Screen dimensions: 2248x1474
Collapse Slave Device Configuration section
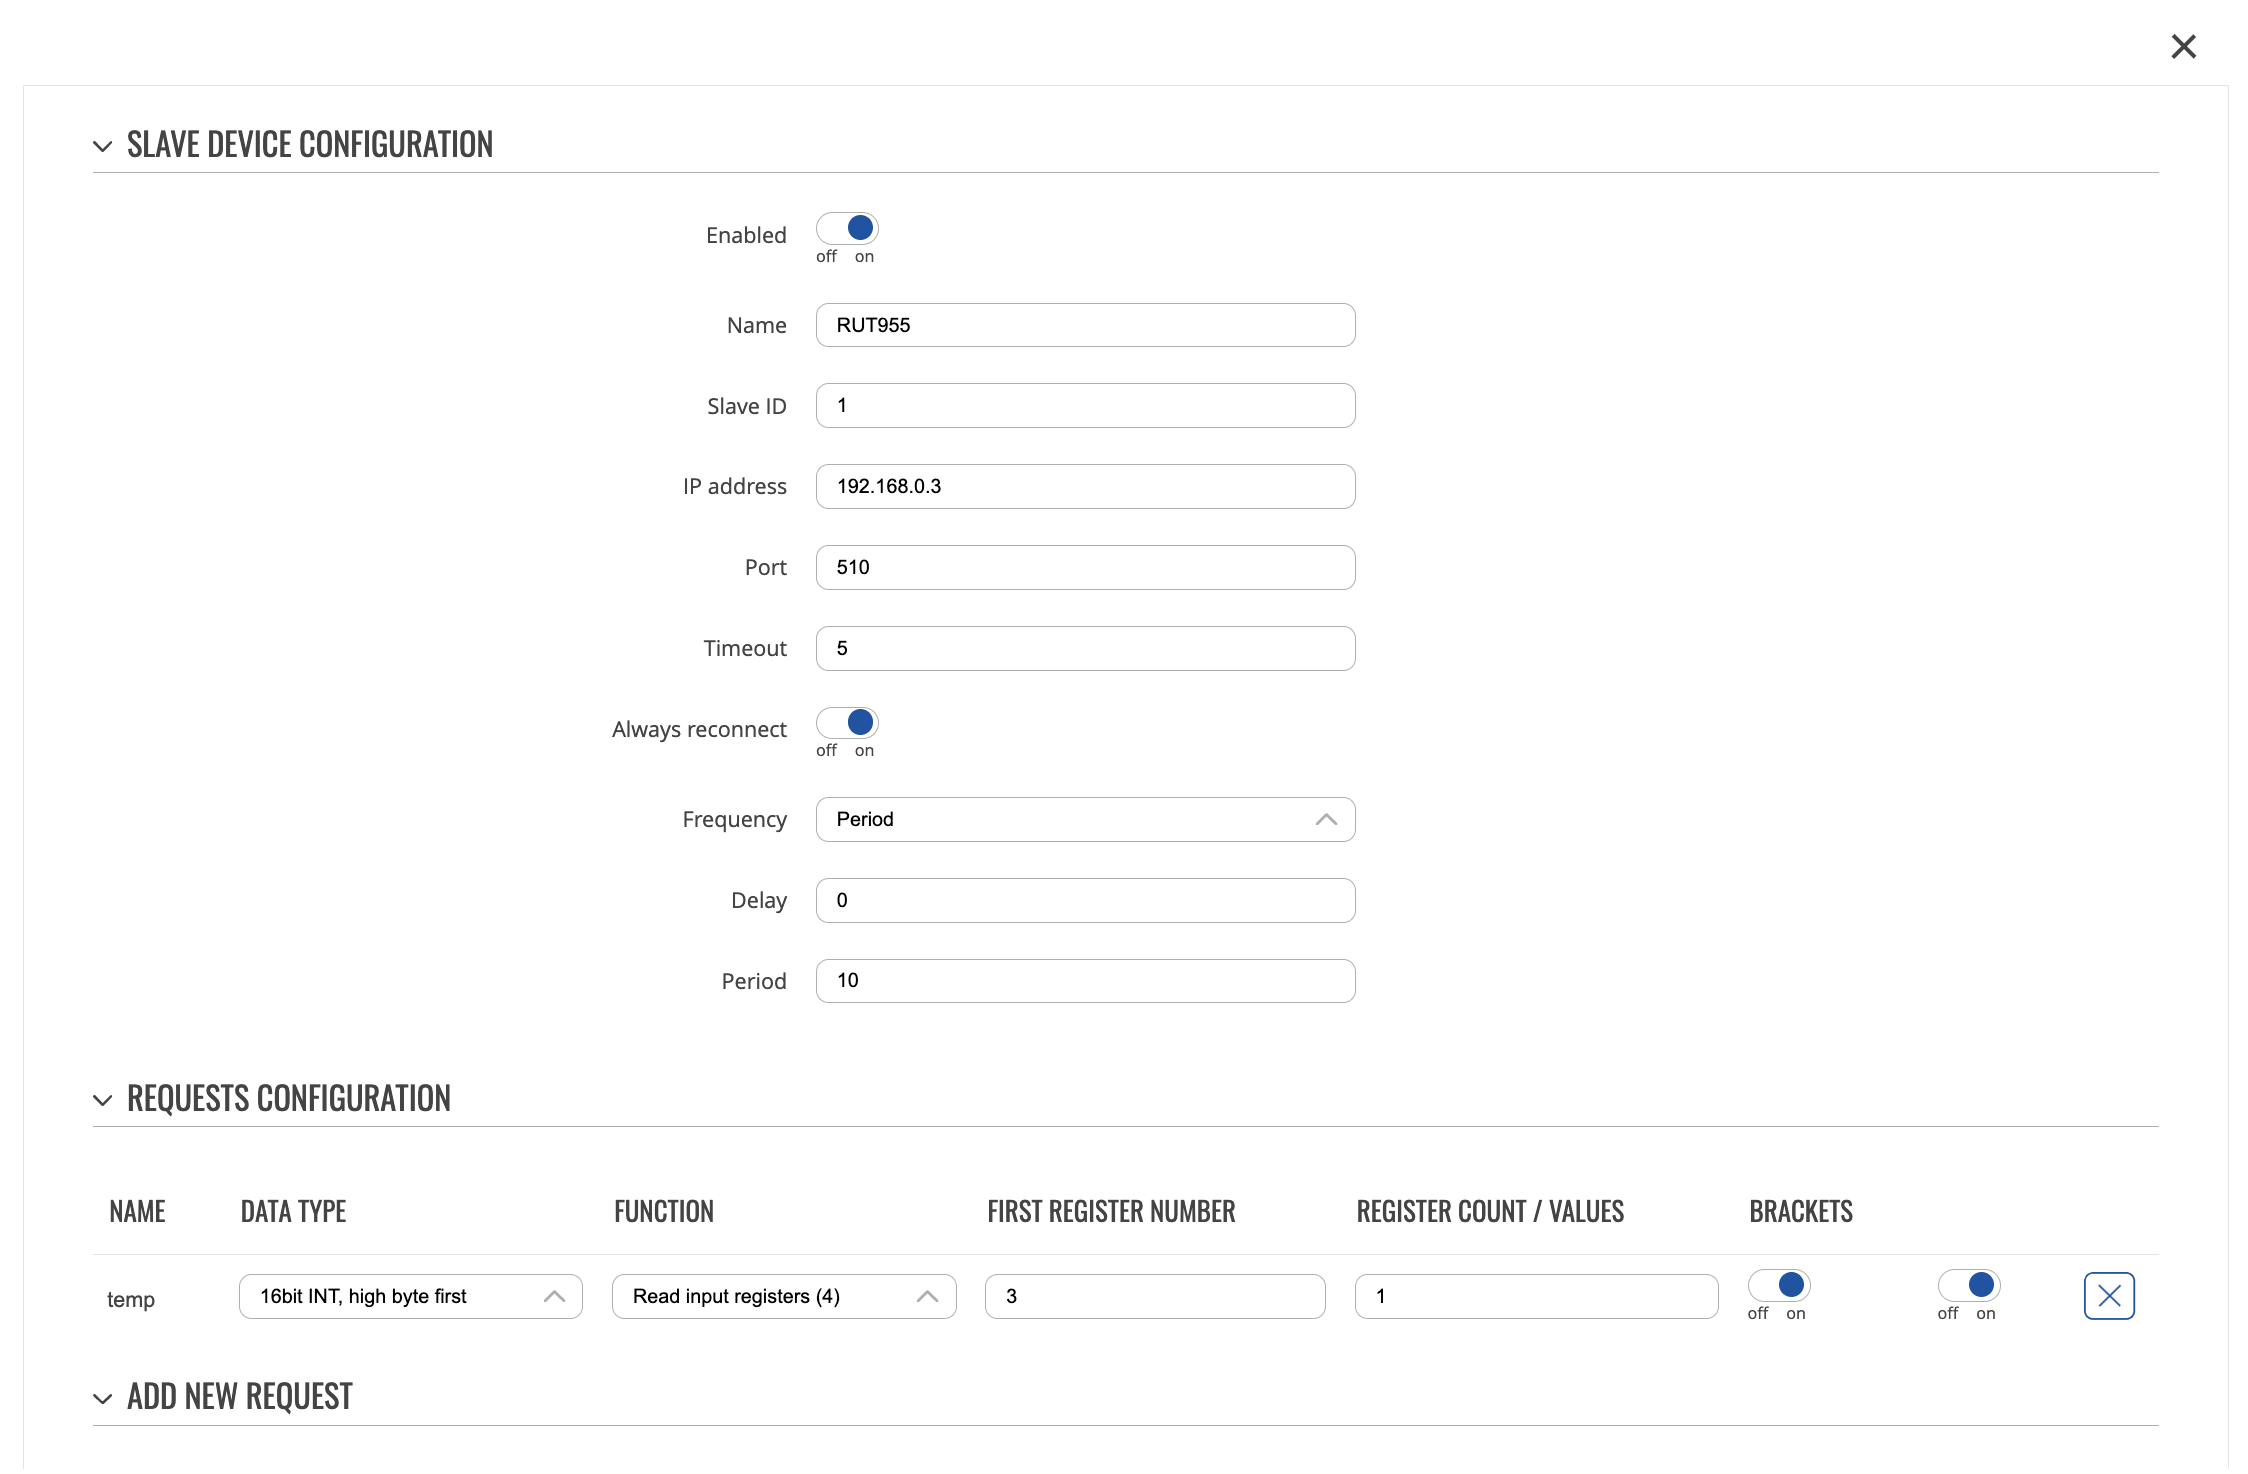click(x=102, y=146)
